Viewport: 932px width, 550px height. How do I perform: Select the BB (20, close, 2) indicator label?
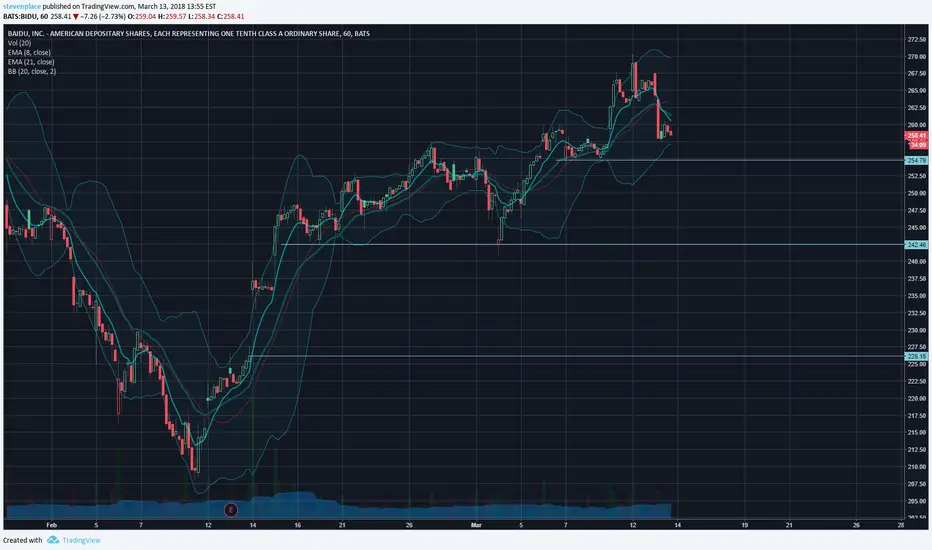click(32, 71)
